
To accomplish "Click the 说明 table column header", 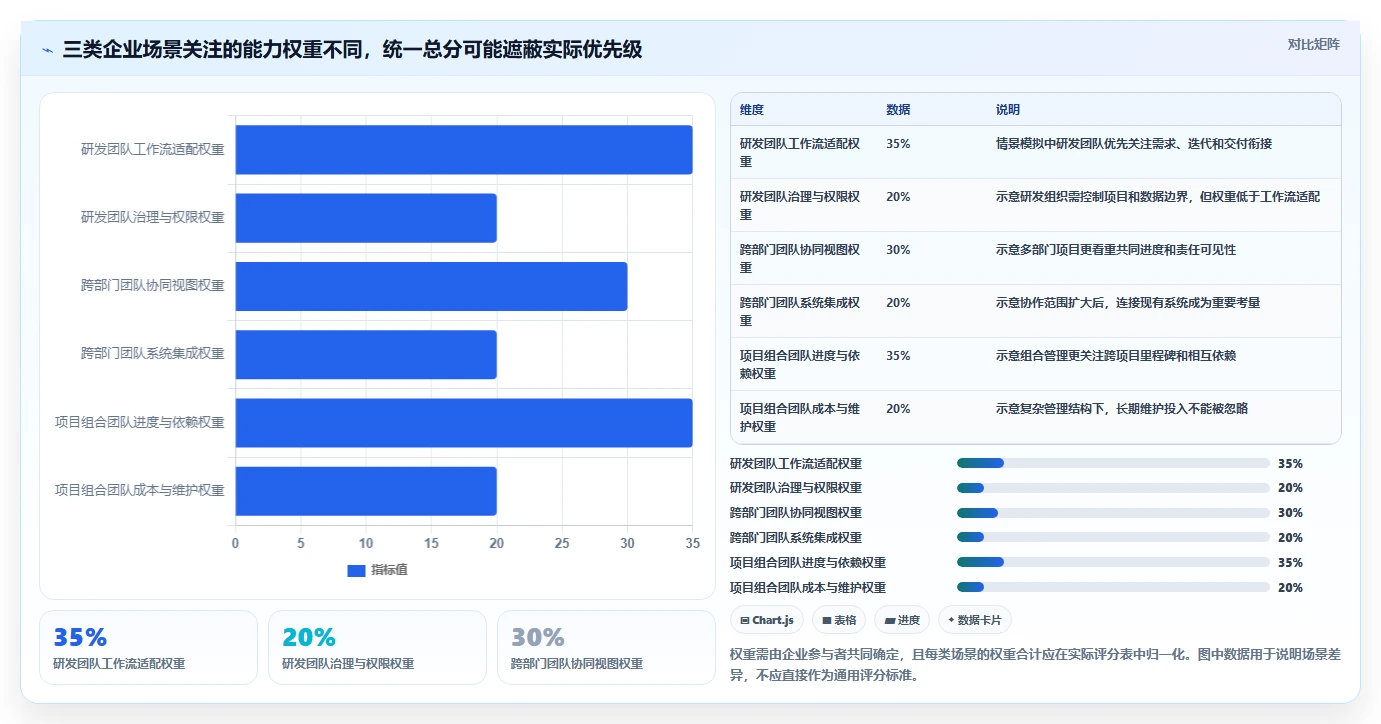I will click(x=1008, y=110).
